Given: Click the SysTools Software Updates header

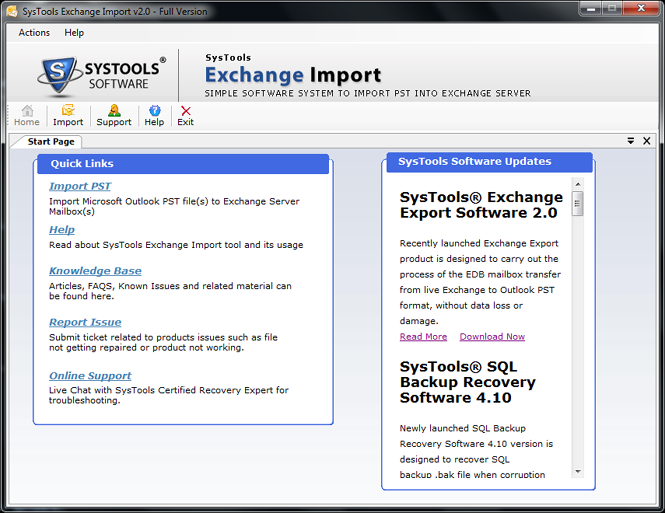Looking at the screenshot, I should tap(489, 162).
